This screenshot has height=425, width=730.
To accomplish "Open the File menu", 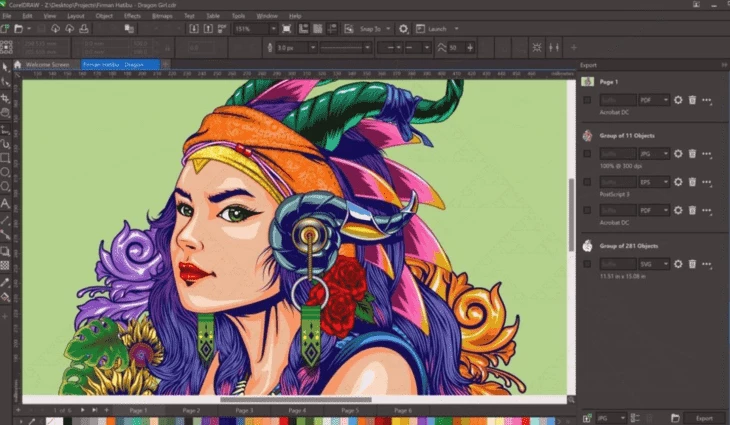I will click(x=7, y=16).
